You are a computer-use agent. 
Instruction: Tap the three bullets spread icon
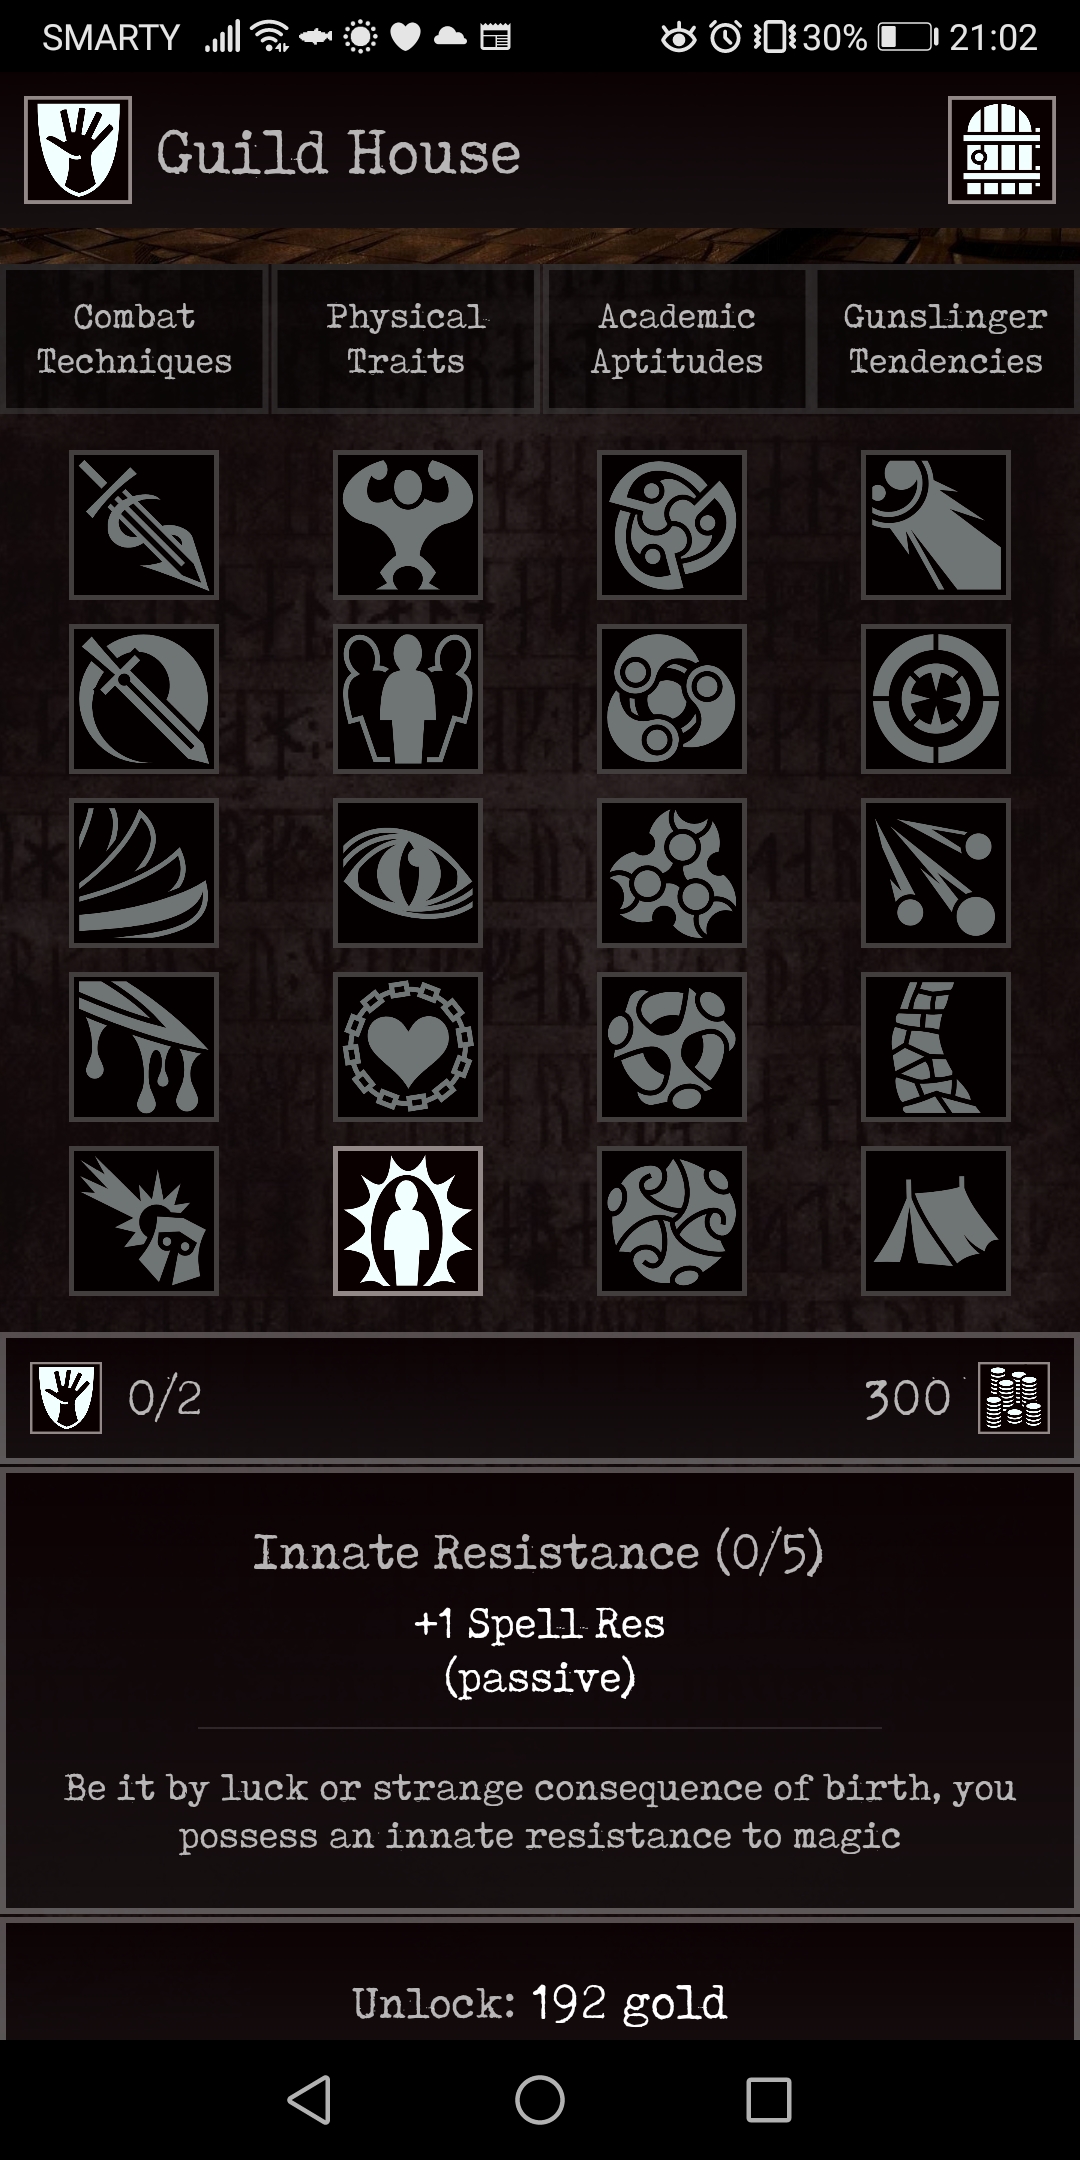(936, 873)
